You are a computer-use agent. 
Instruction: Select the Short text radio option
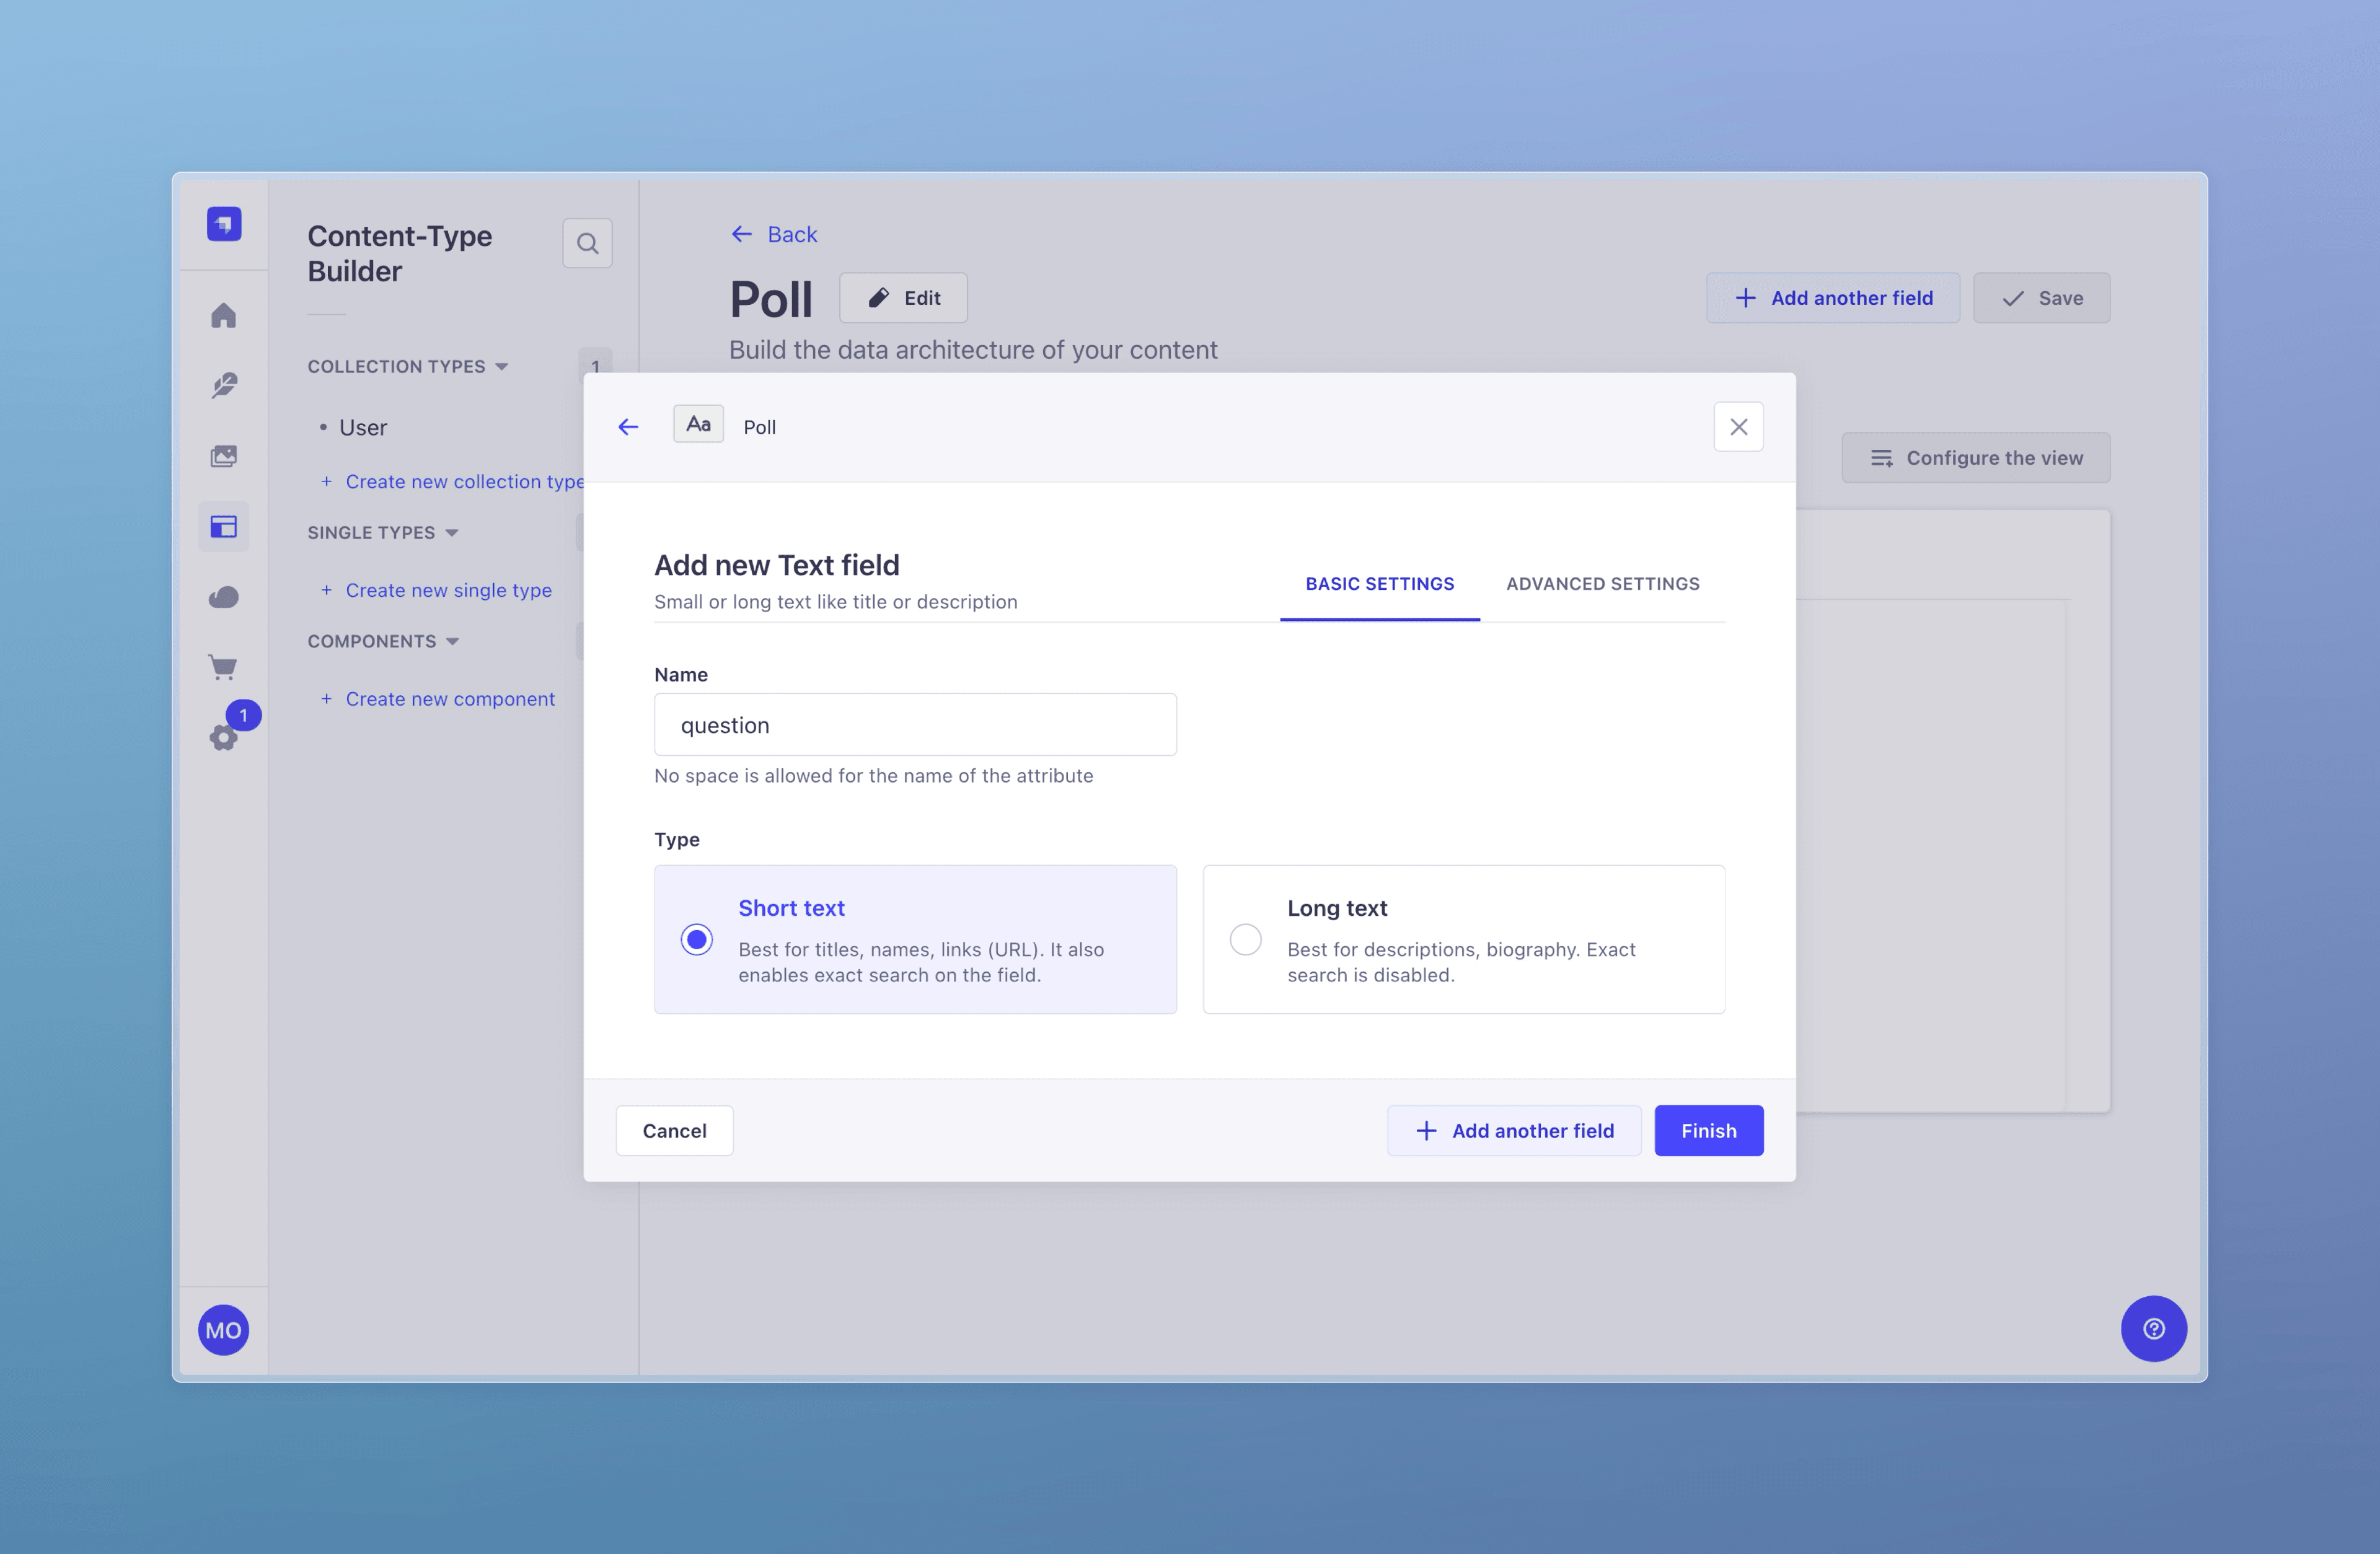coord(696,939)
